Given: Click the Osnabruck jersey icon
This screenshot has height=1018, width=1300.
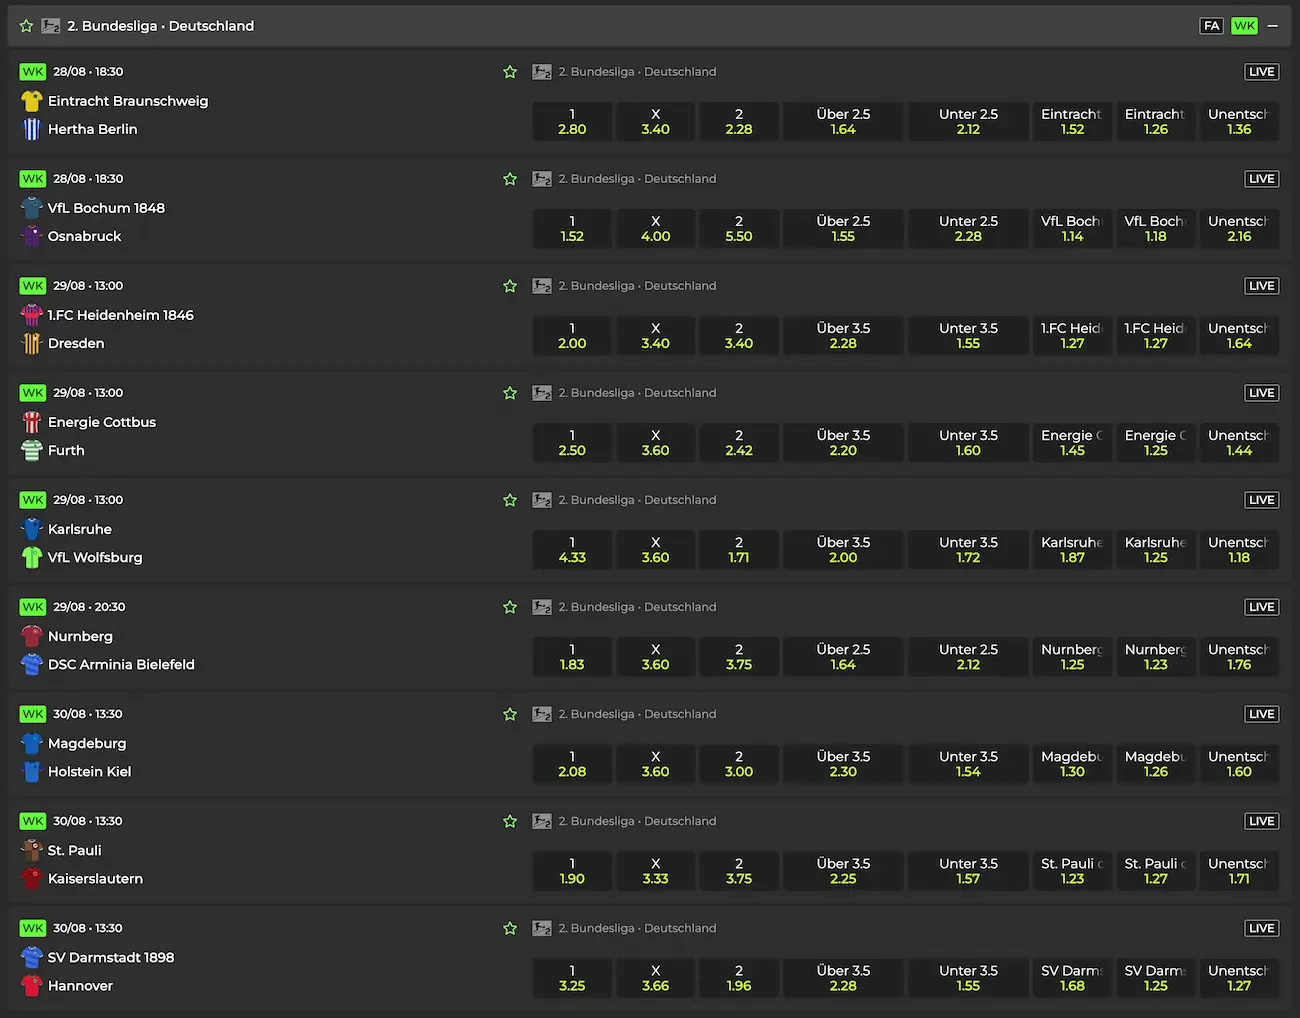Looking at the screenshot, I should pos(32,236).
